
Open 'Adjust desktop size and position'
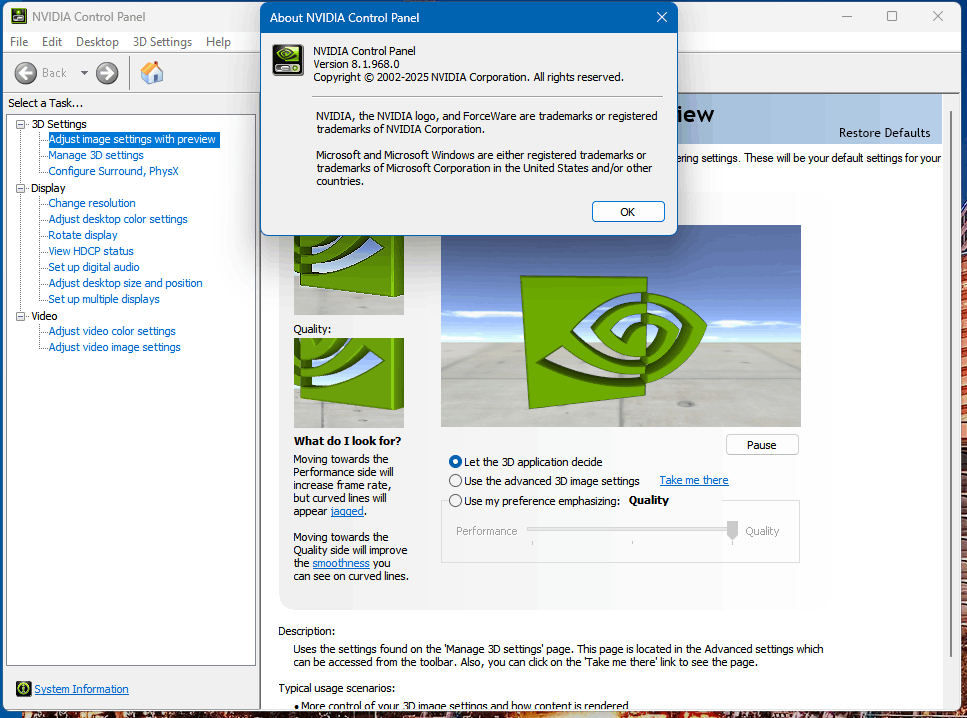coord(125,284)
